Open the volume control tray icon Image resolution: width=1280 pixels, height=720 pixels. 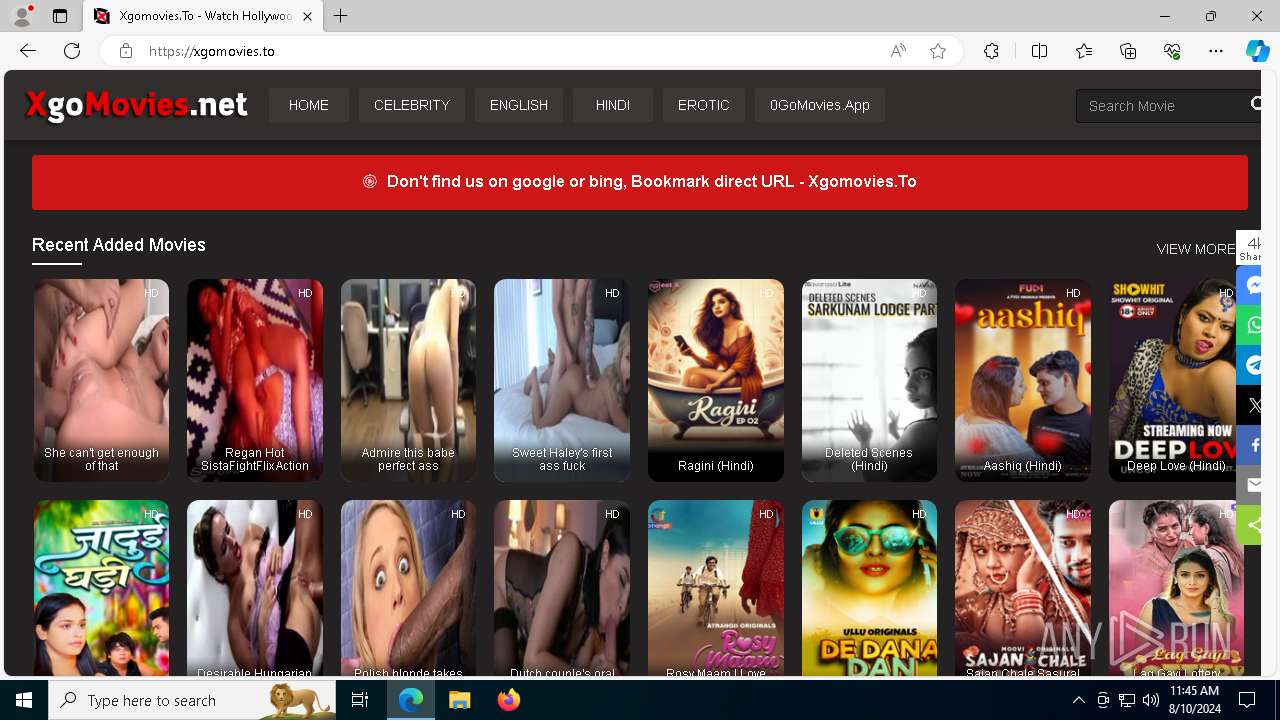(x=1151, y=700)
